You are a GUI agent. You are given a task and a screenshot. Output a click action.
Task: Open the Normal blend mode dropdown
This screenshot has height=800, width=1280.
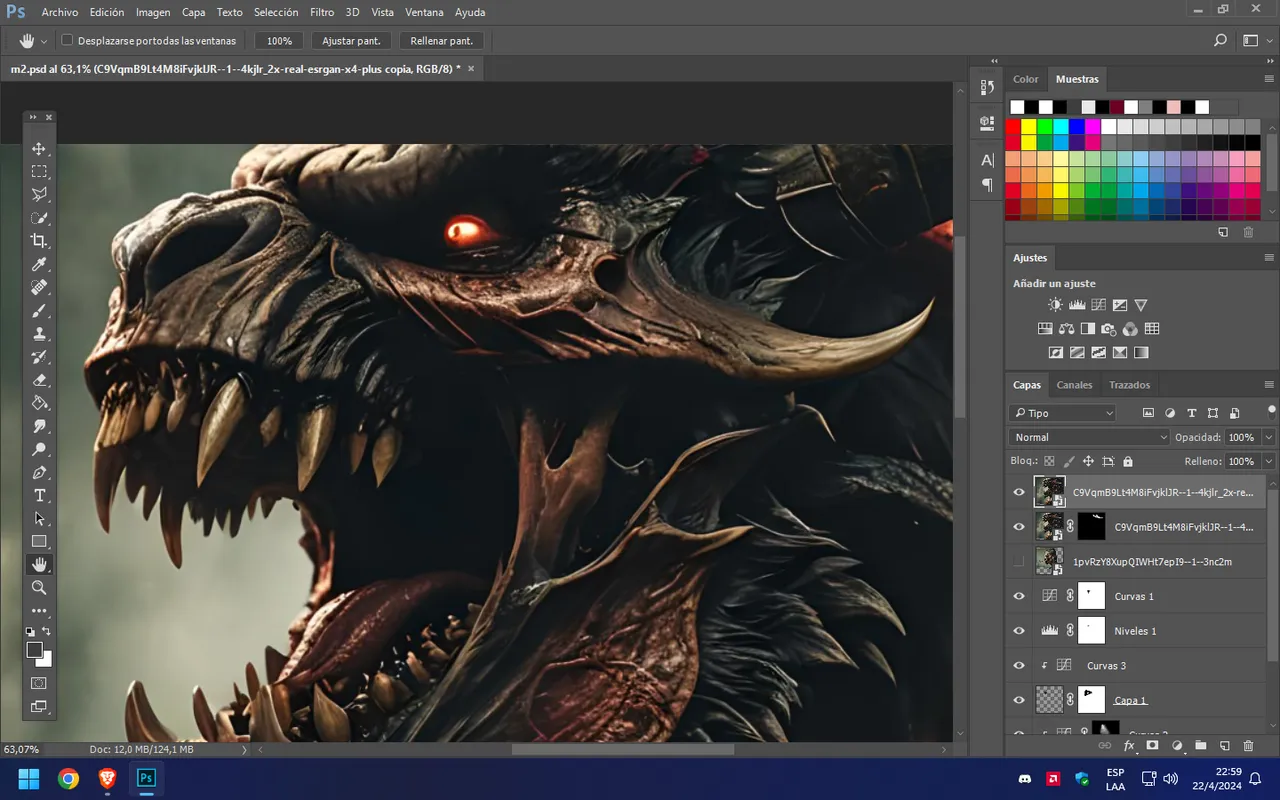click(x=1089, y=437)
